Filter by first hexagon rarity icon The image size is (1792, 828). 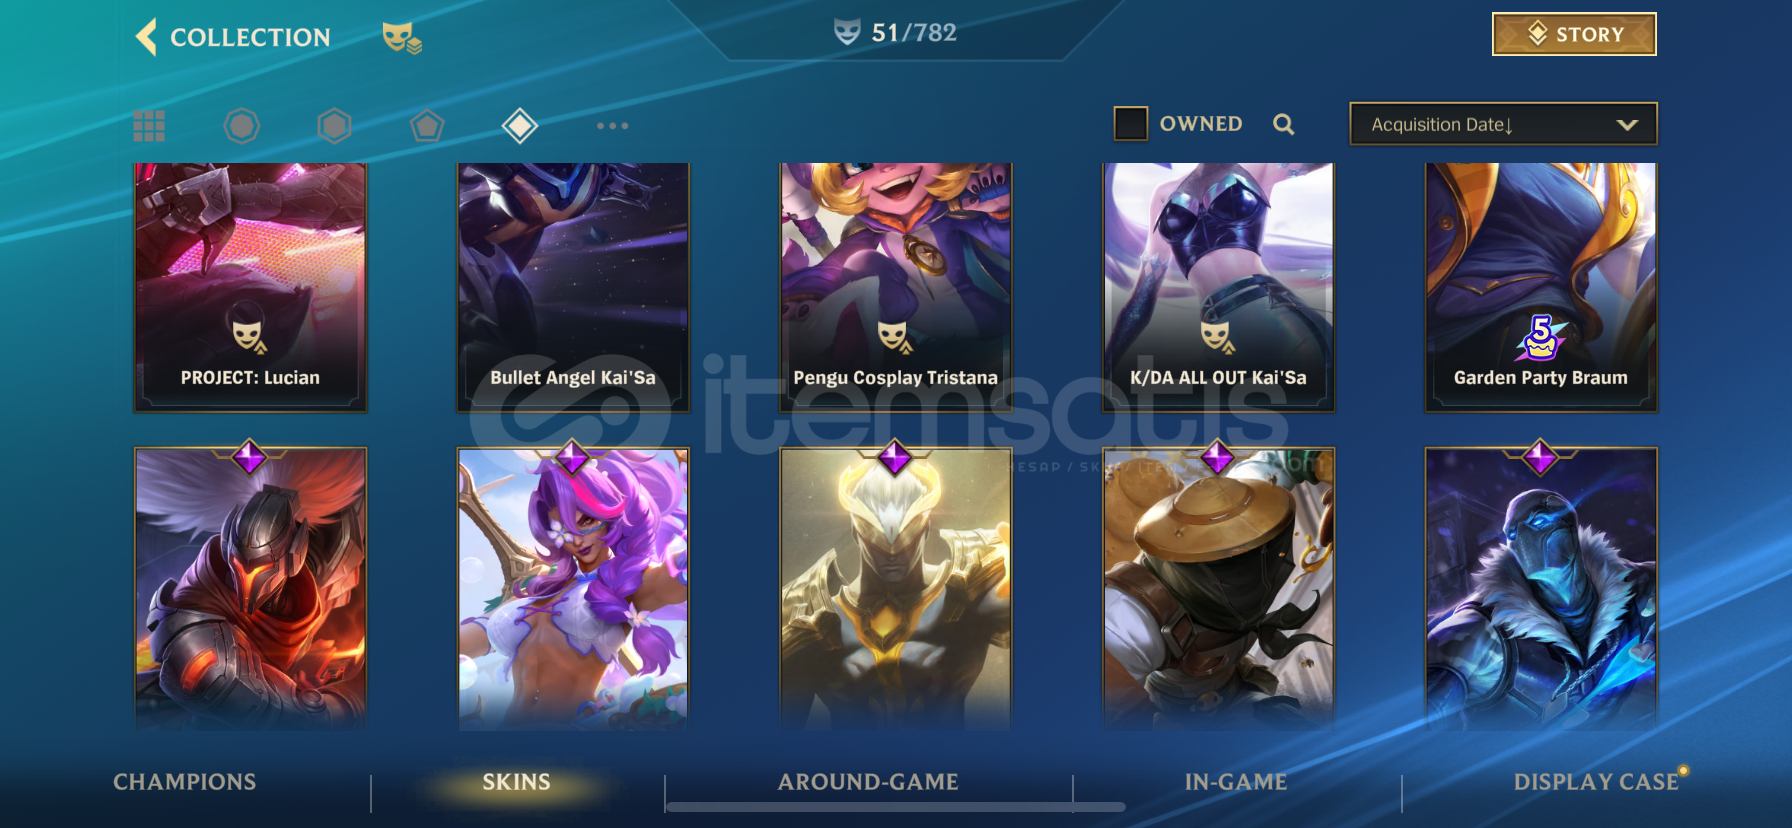(x=242, y=126)
